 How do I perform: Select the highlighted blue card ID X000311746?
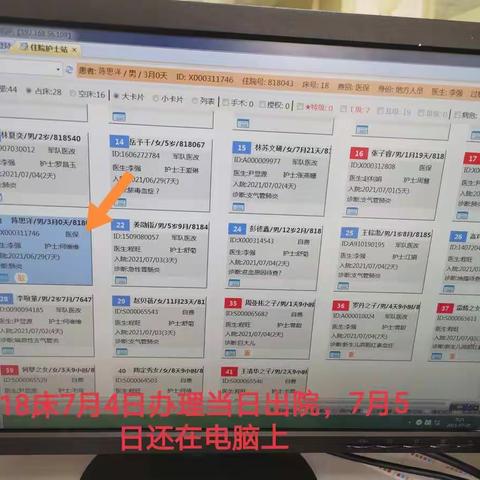[45, 249]
